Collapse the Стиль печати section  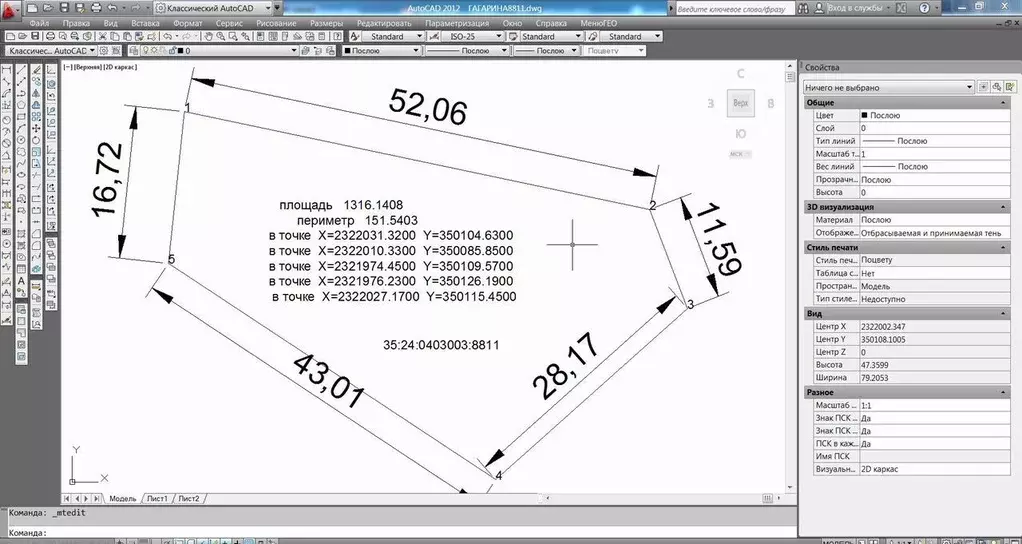[x=1004, y=248]
